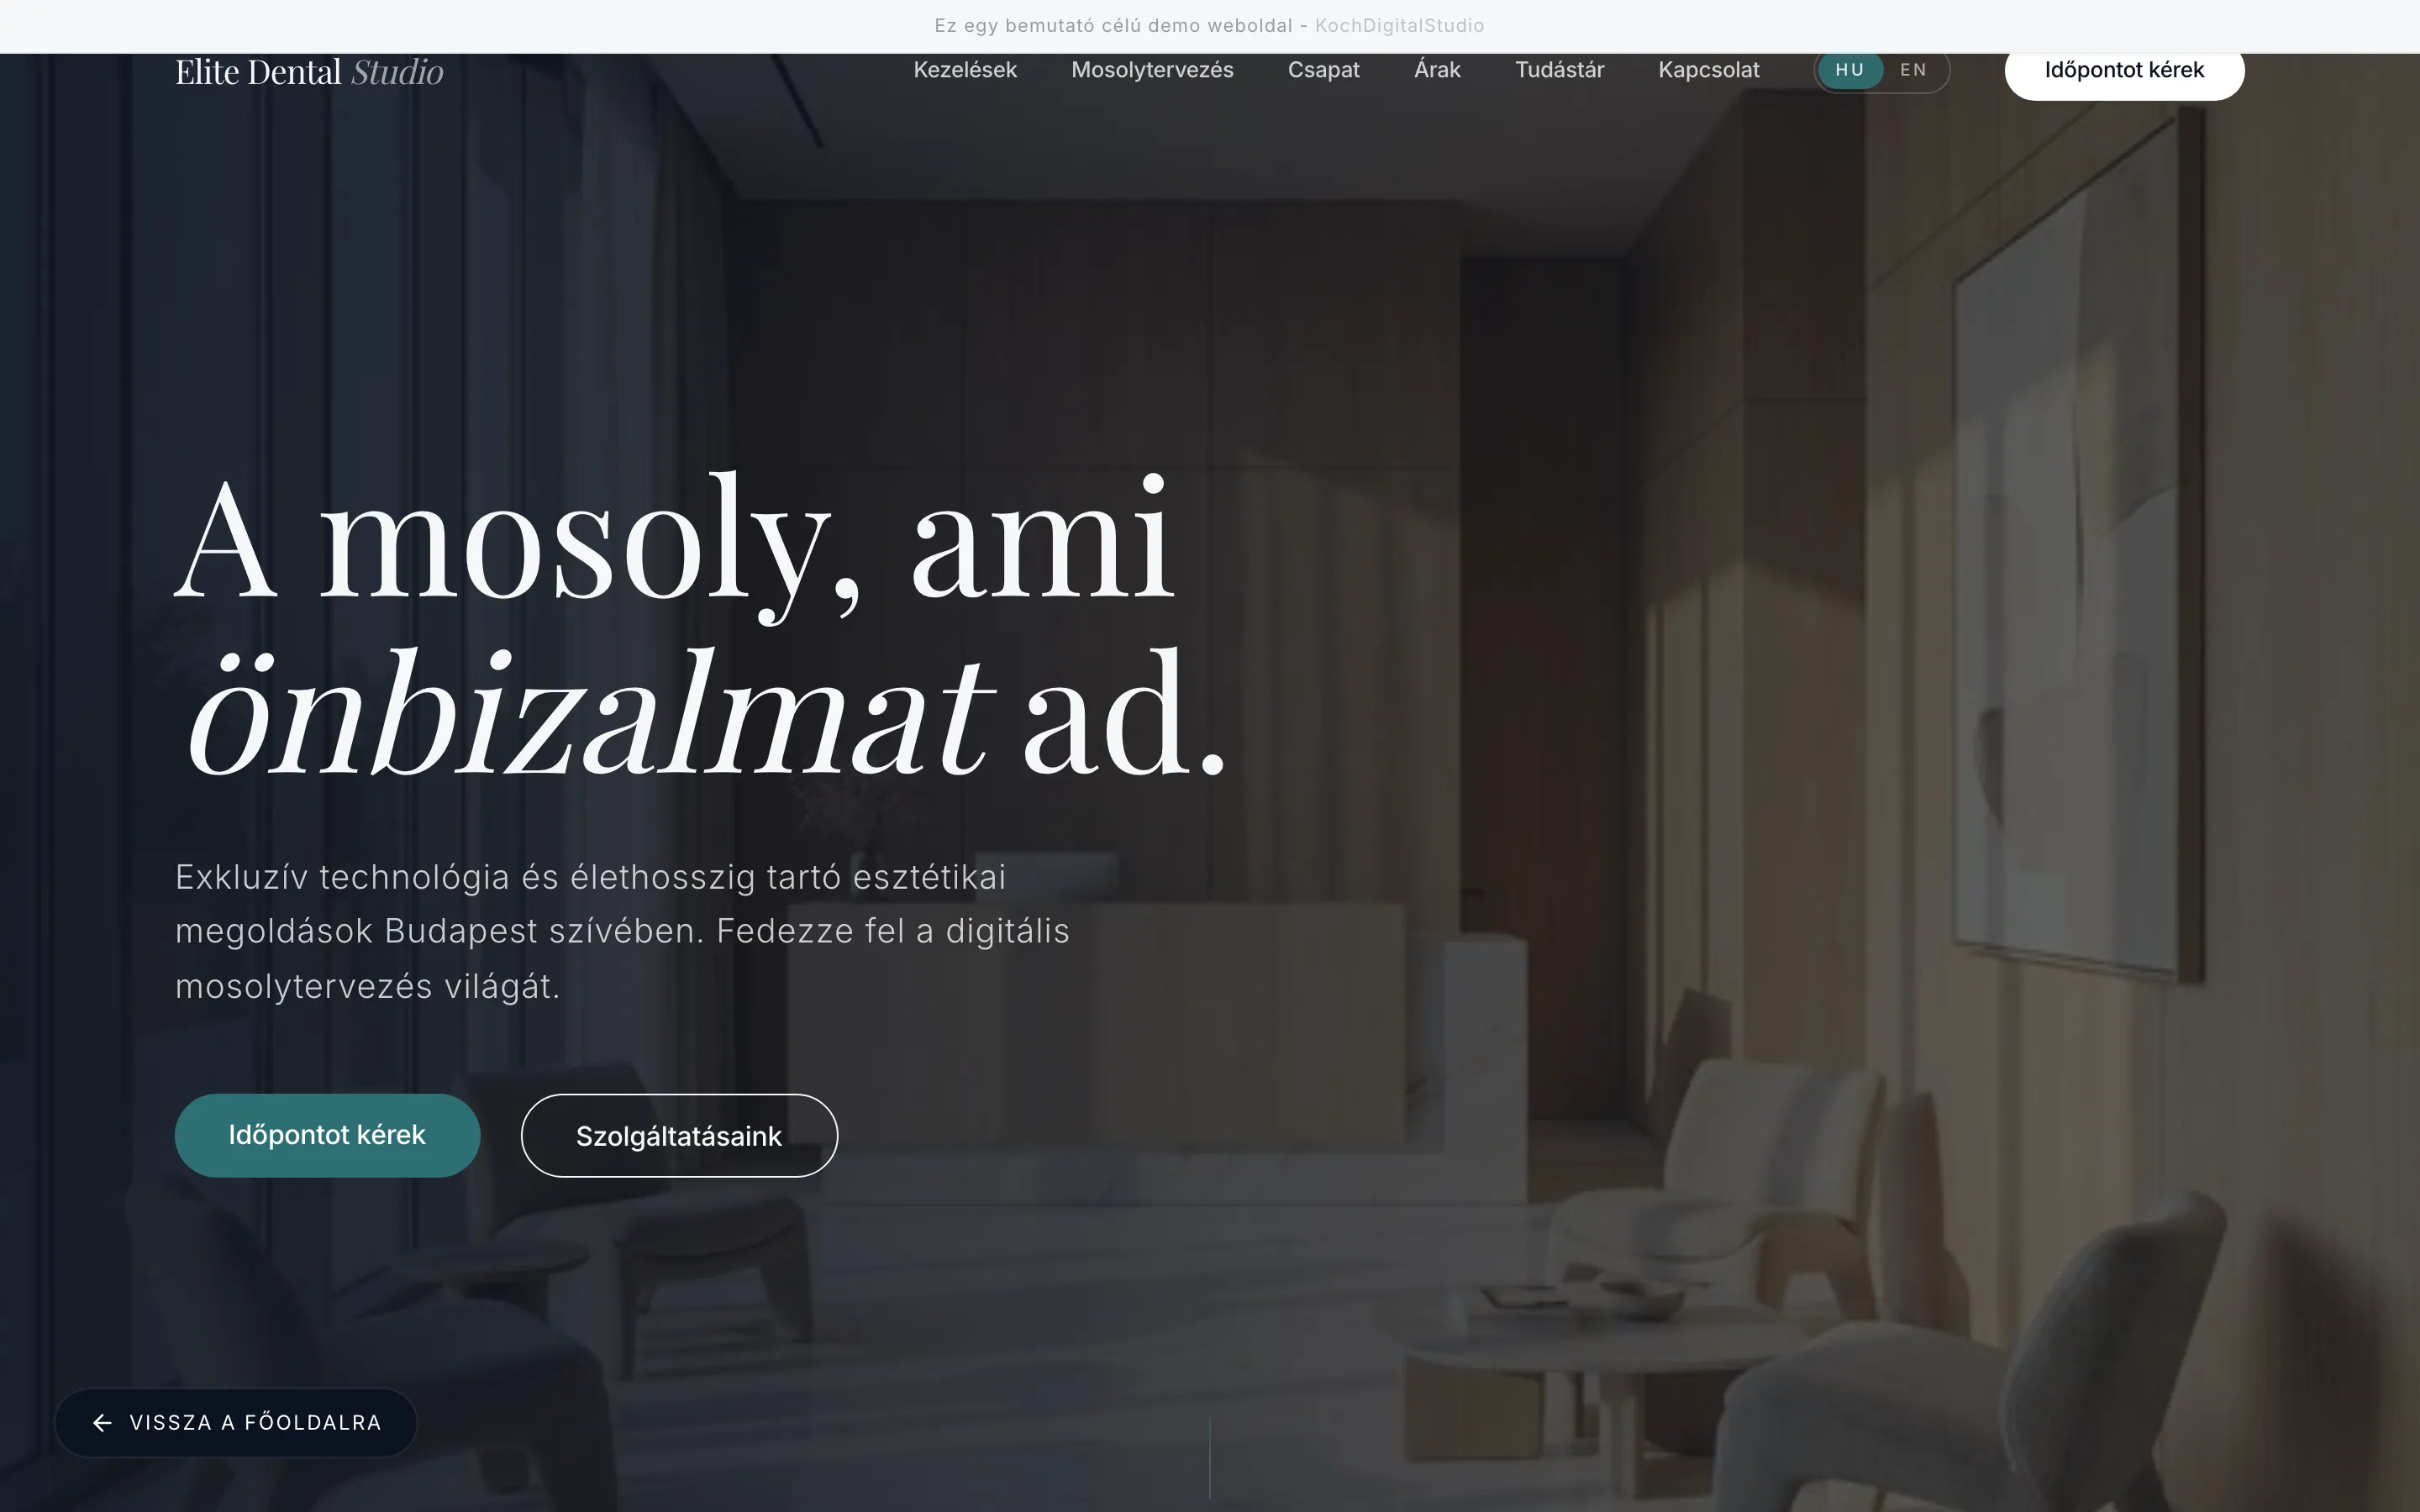Screen dimensions: 2420x1512
Task: Open Szolgáltatásaink outlined button
Action: click(679, 1136)
